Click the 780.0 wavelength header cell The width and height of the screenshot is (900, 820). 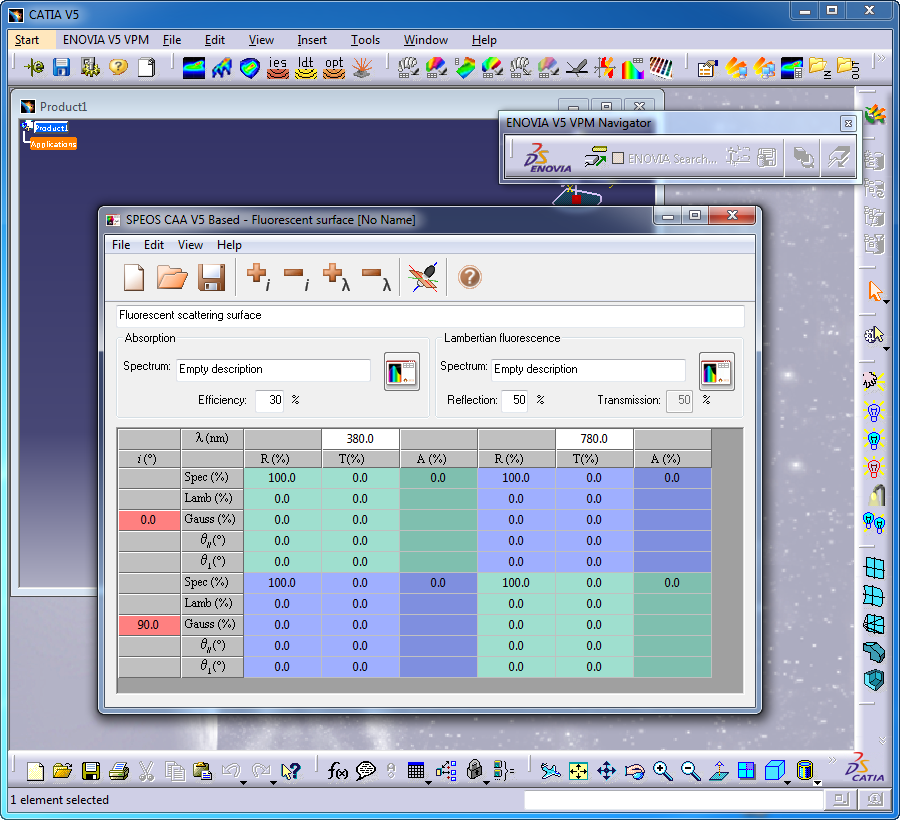(594, 439)
